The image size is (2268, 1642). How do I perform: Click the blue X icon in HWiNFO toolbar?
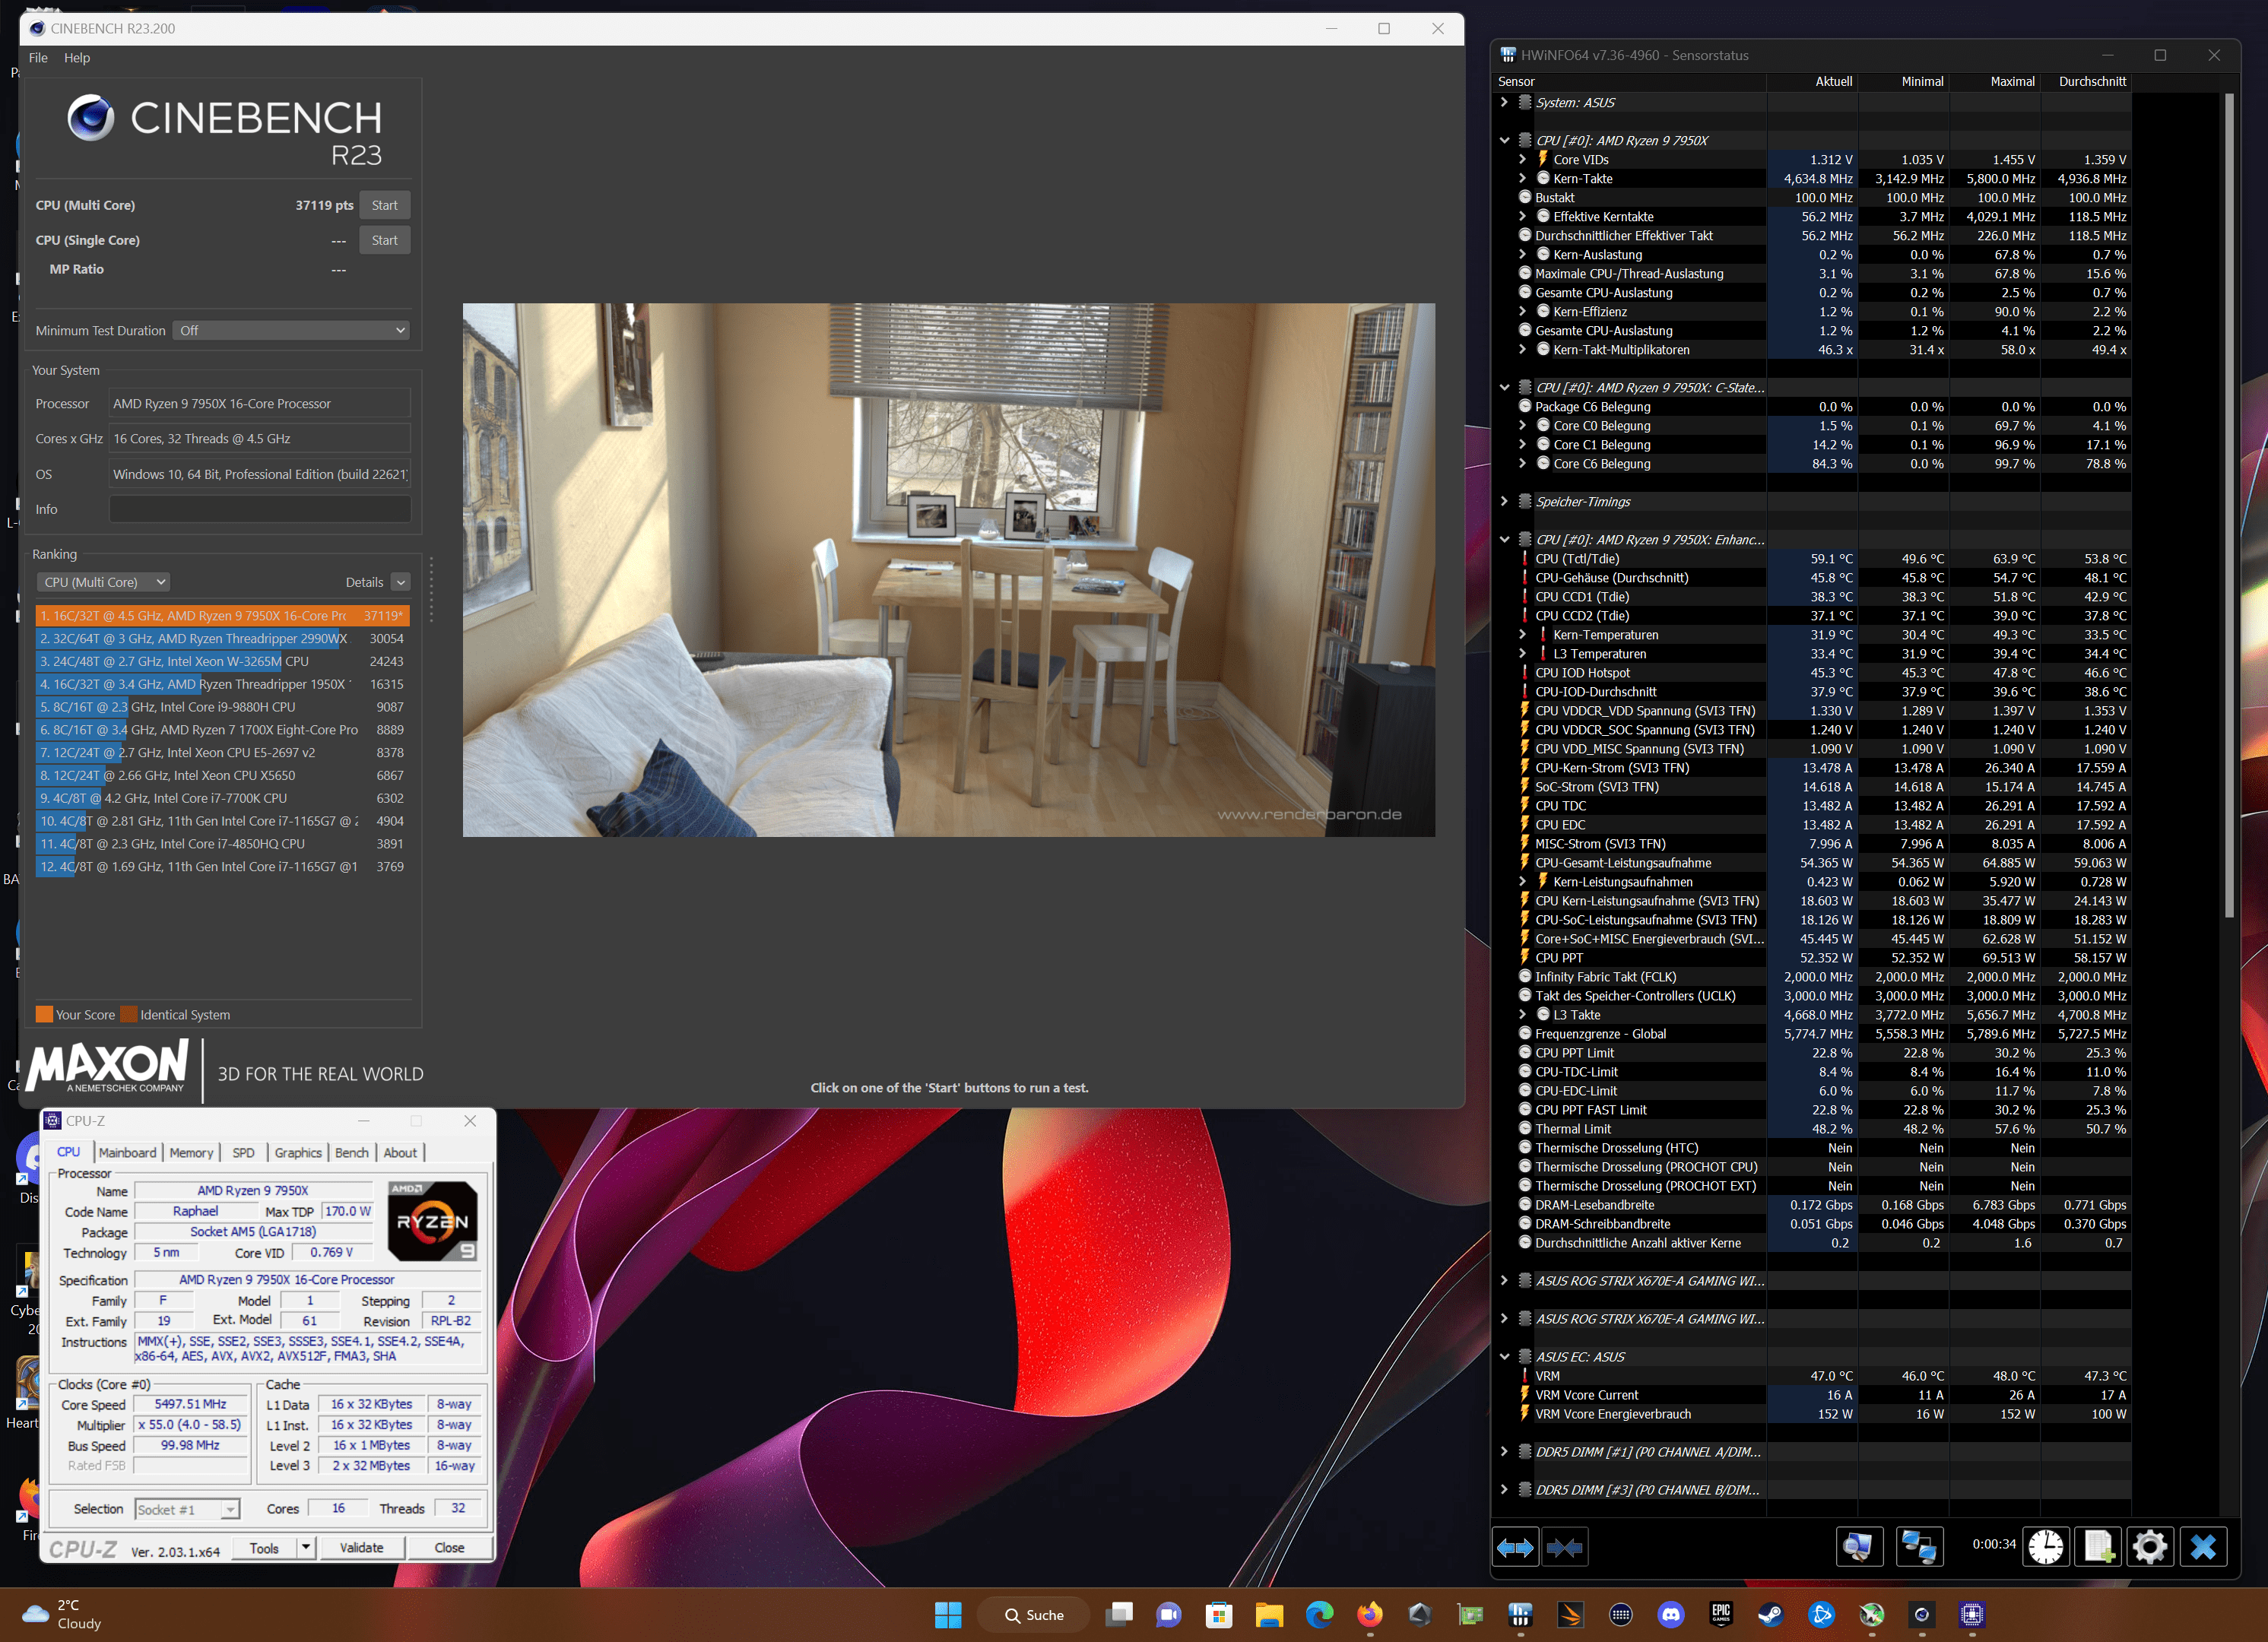coord(2203,1547)
